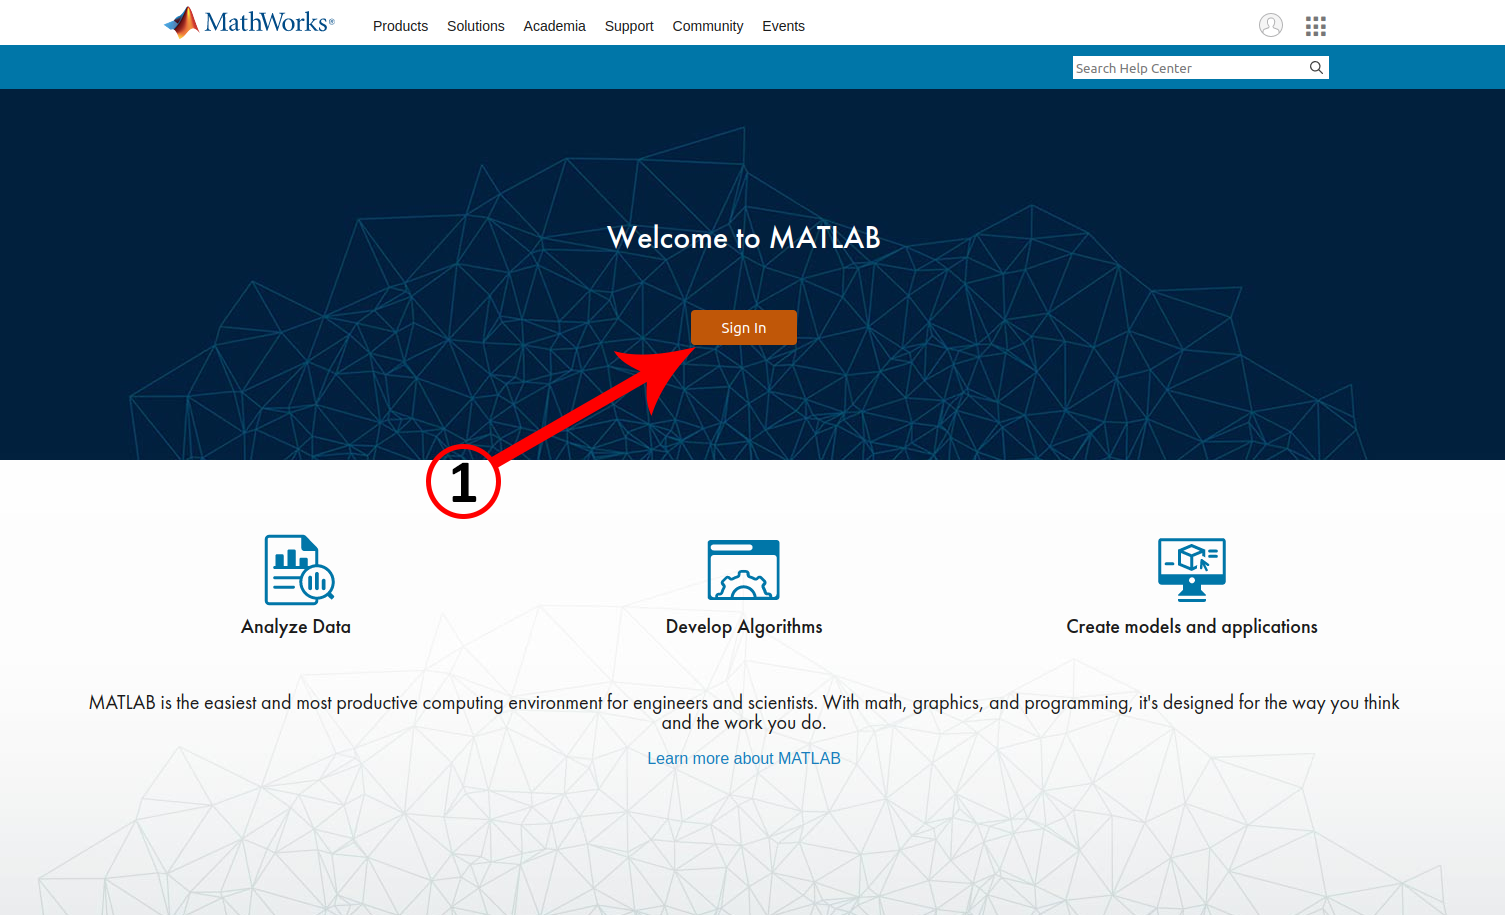Follow the Learn more about MATLAB link
Image resolution: width=1505 pixels, height=915 pixels.
pos(744,758)
